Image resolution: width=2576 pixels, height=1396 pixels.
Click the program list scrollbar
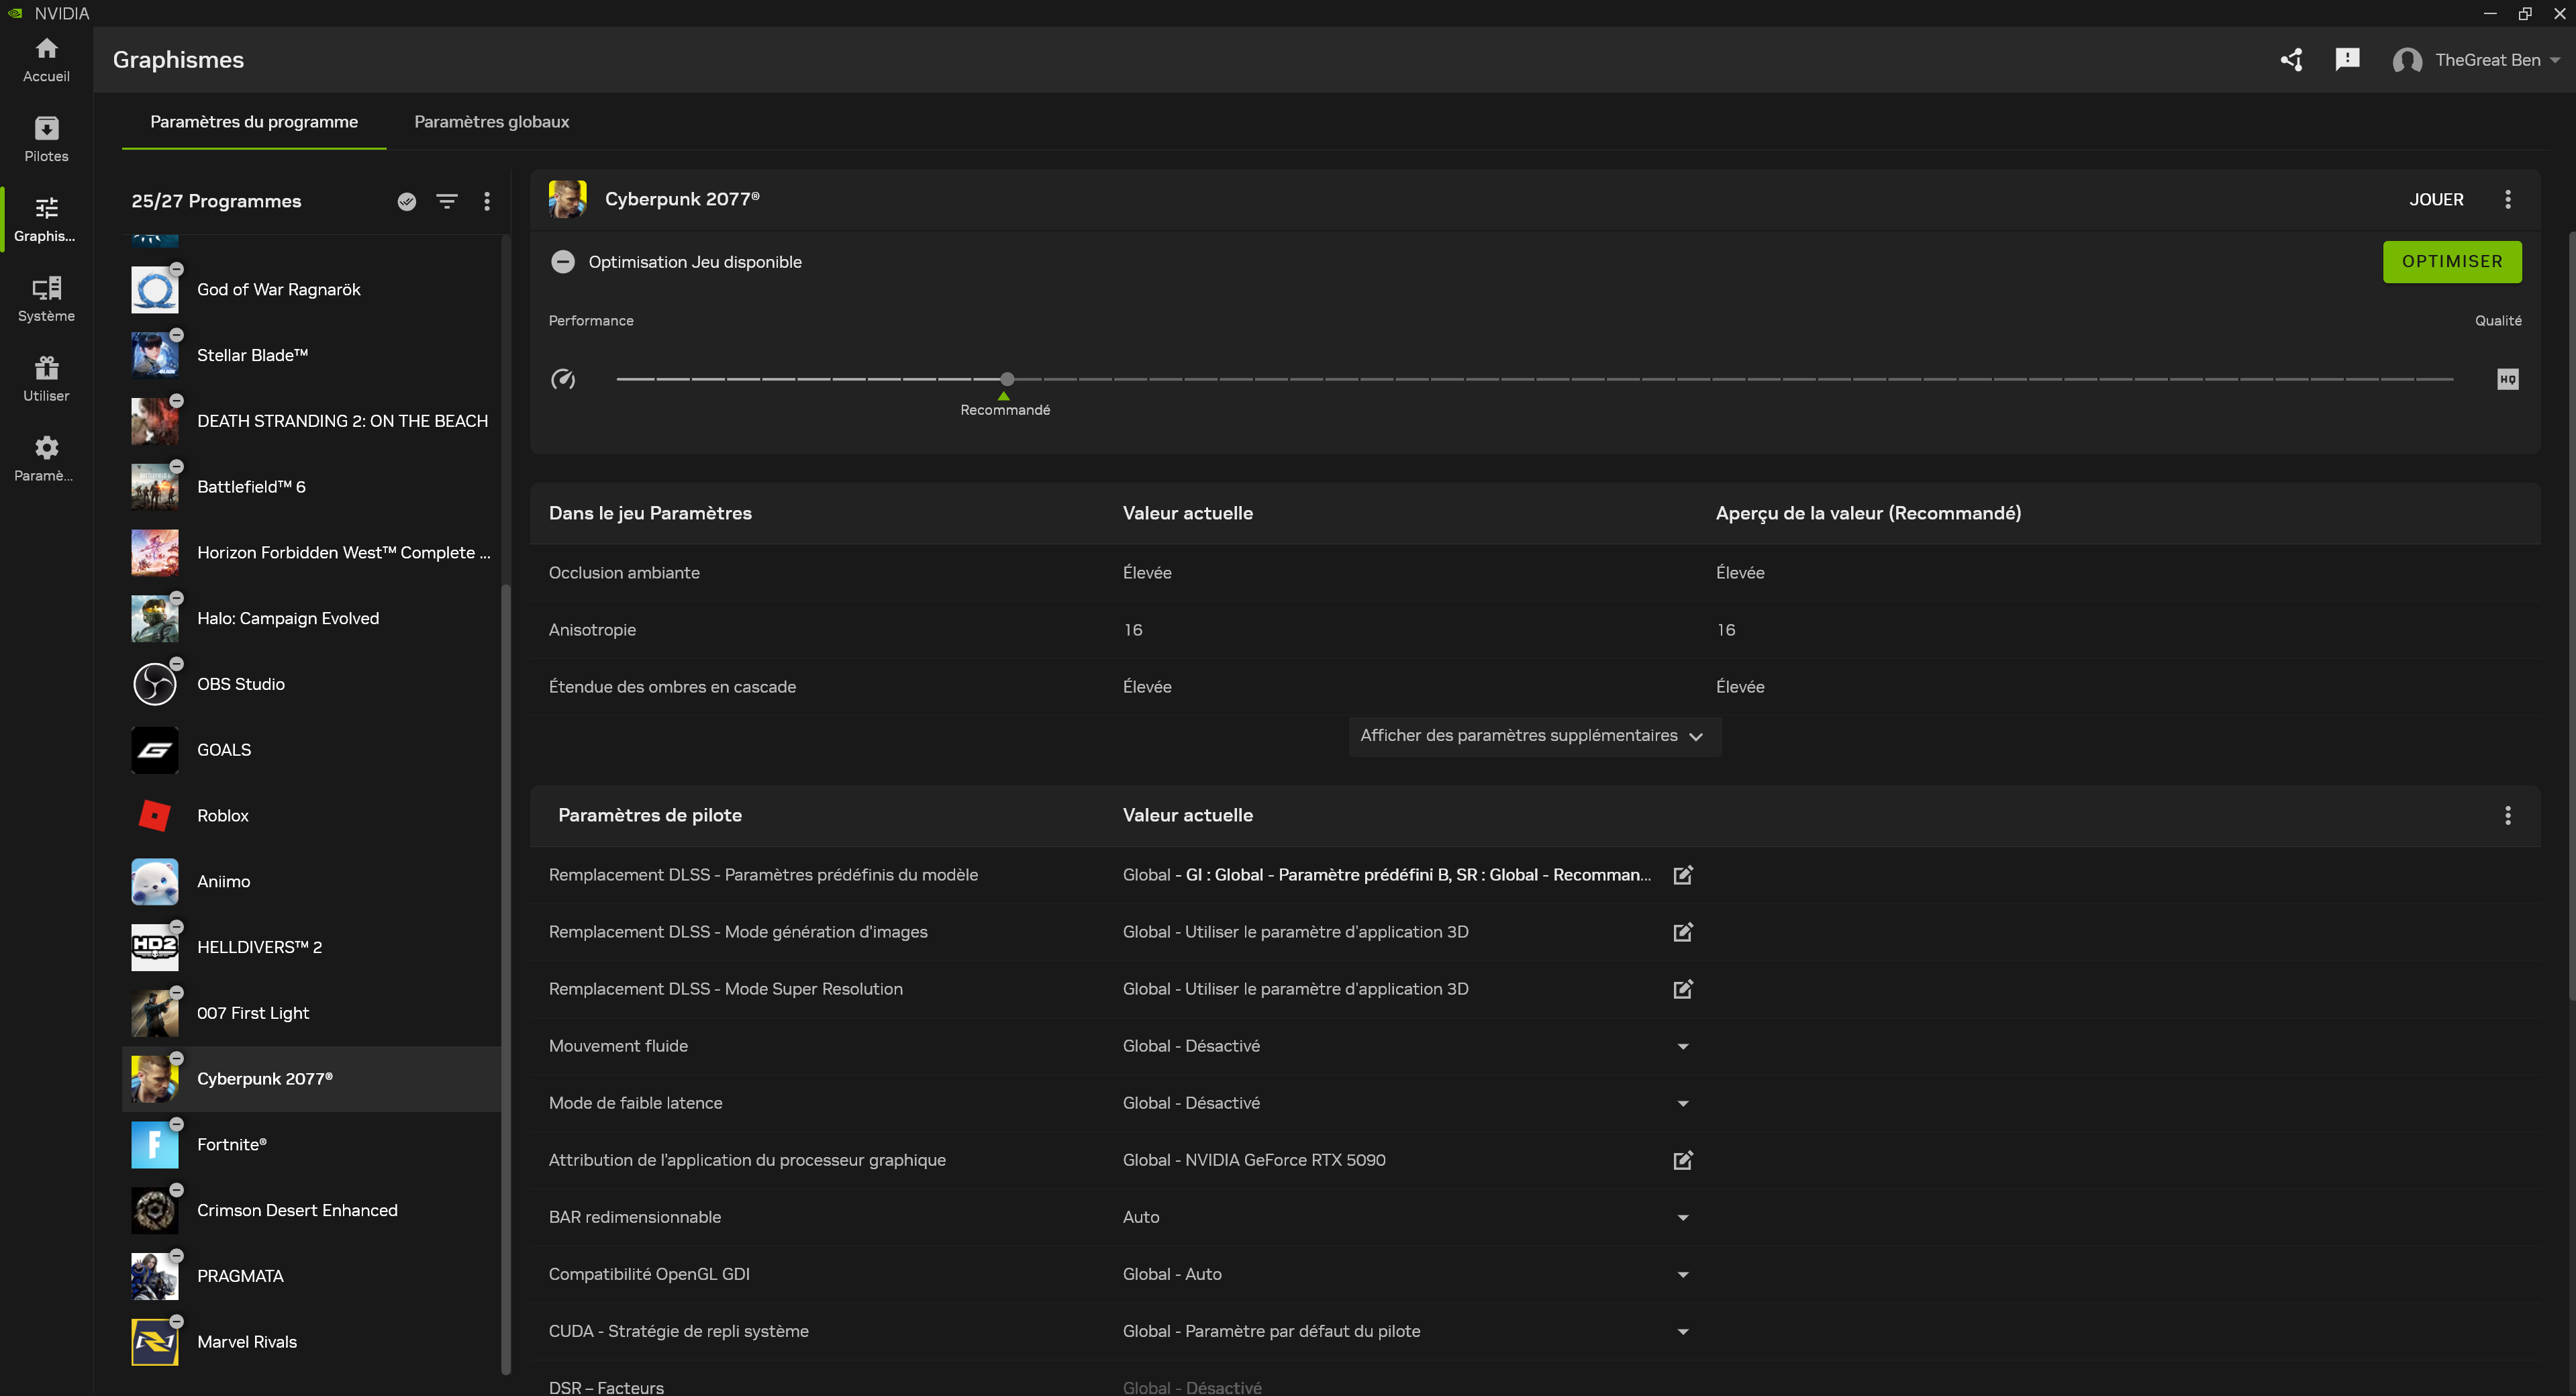[505, 980]
